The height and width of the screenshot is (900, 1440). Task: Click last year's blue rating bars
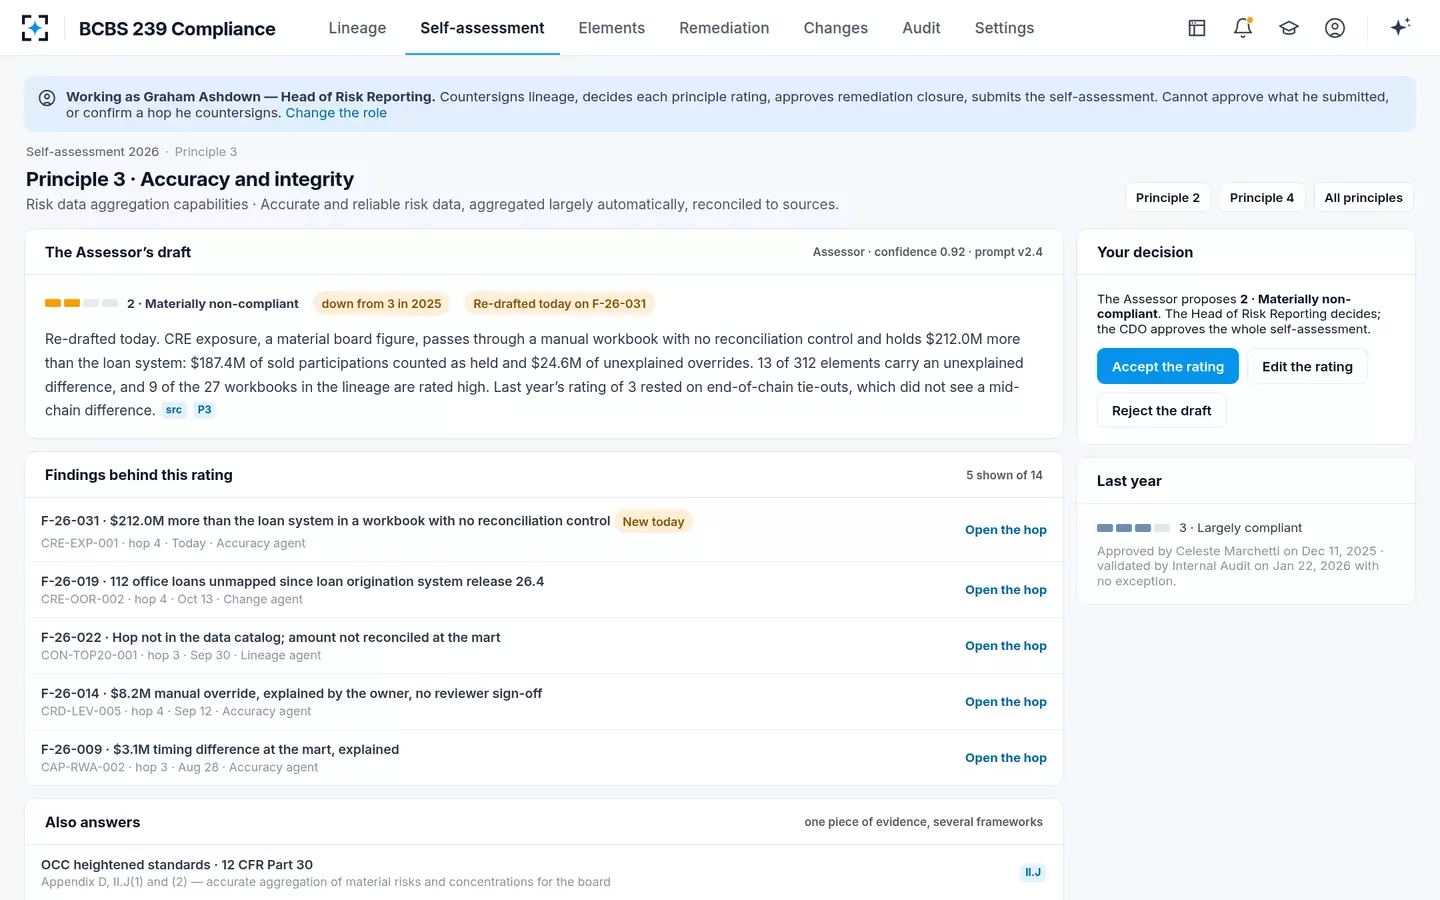1133,528
